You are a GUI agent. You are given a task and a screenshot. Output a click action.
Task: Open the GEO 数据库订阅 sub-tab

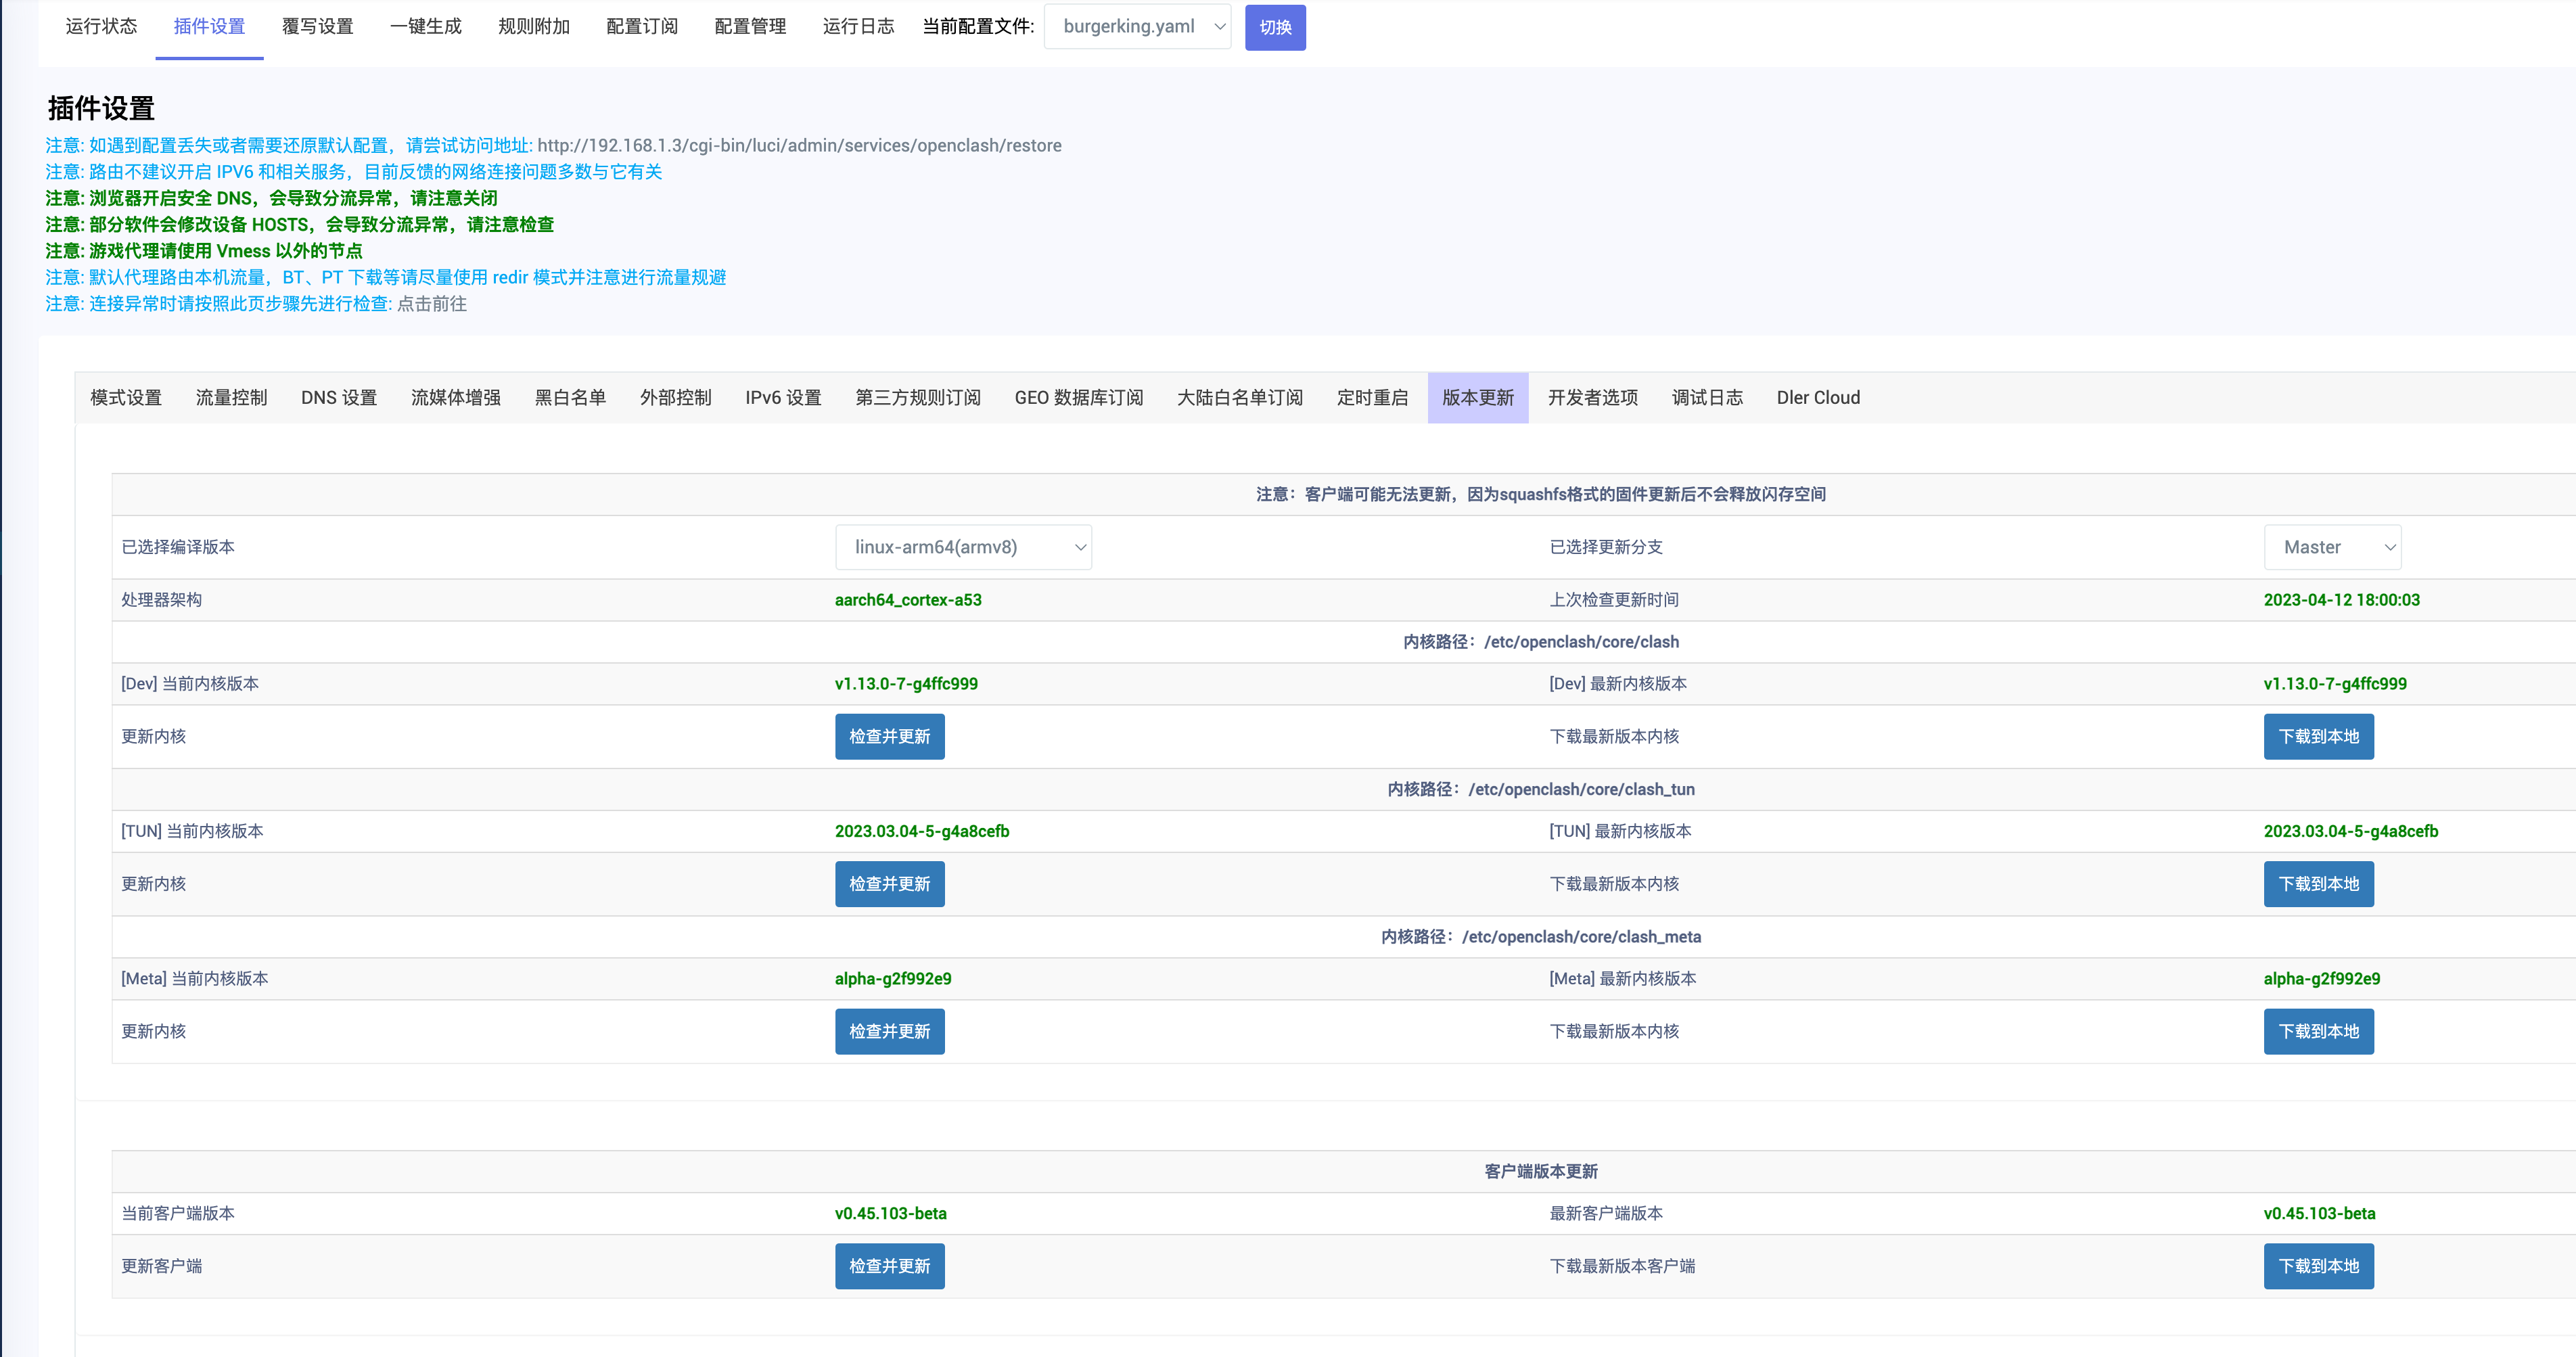tap(1078, 398)
